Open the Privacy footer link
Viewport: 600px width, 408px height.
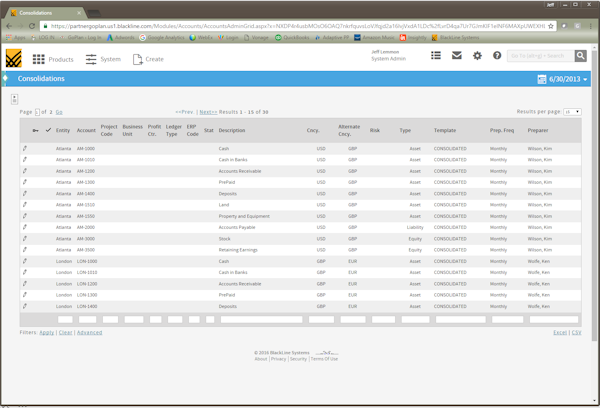point(279,359)
